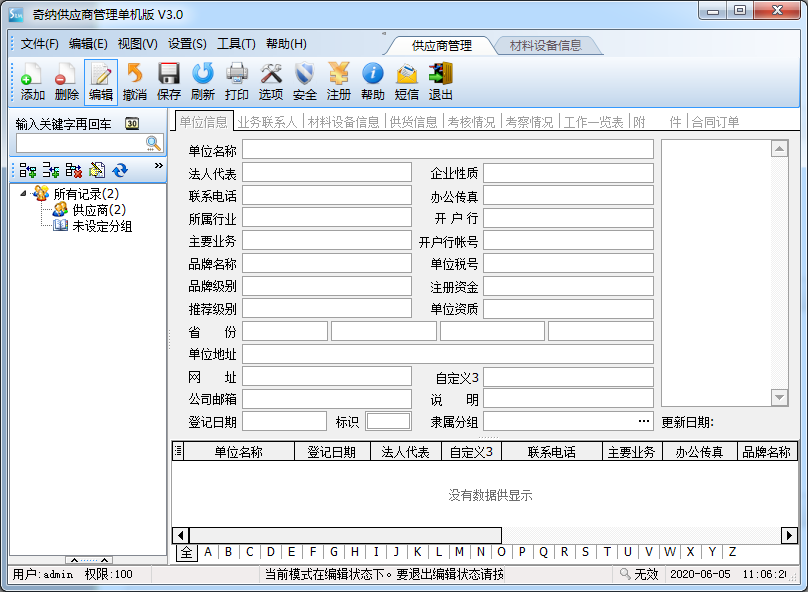Open 选项 (Options) tools icon

(271, 82)
